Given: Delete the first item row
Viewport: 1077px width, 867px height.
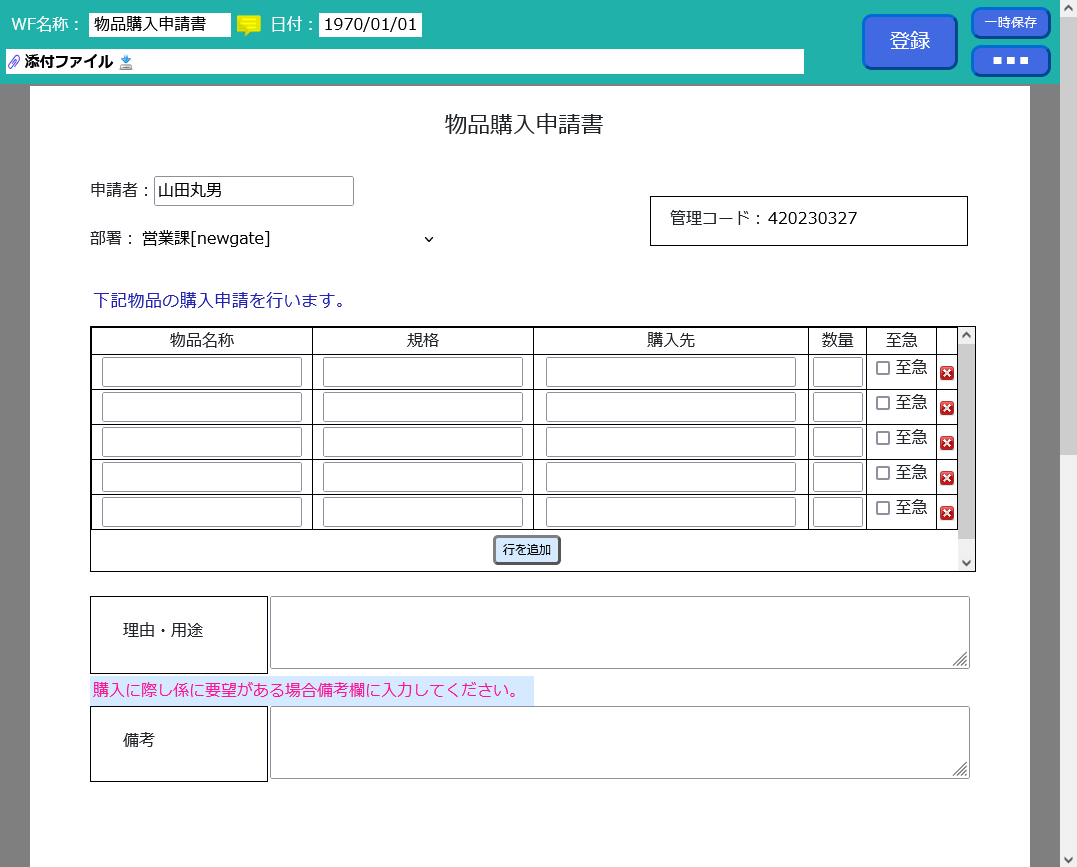Looking at the screenshot, I should pyautogui.click(x=947, y=373).
